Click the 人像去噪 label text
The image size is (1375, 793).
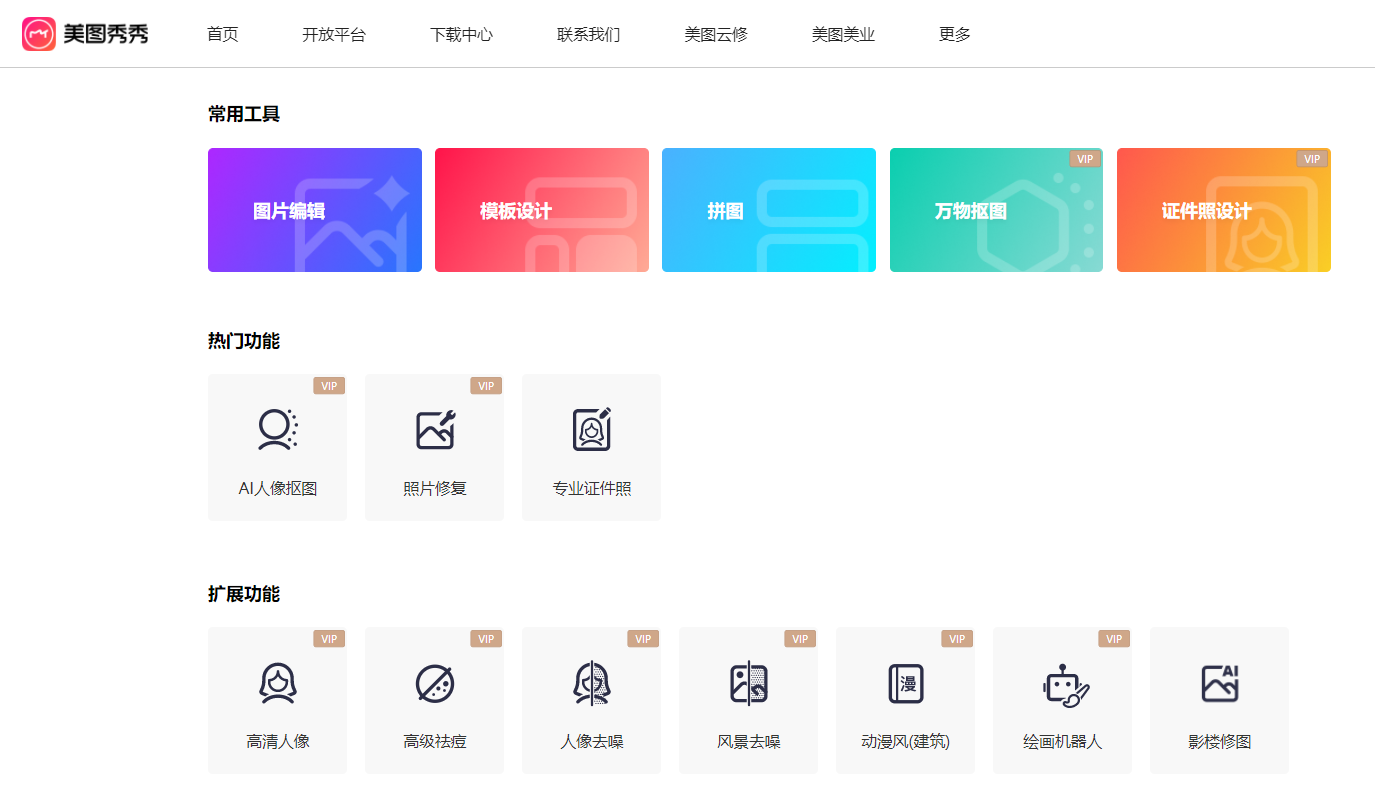pyautogui.click(x=592, y=742)
